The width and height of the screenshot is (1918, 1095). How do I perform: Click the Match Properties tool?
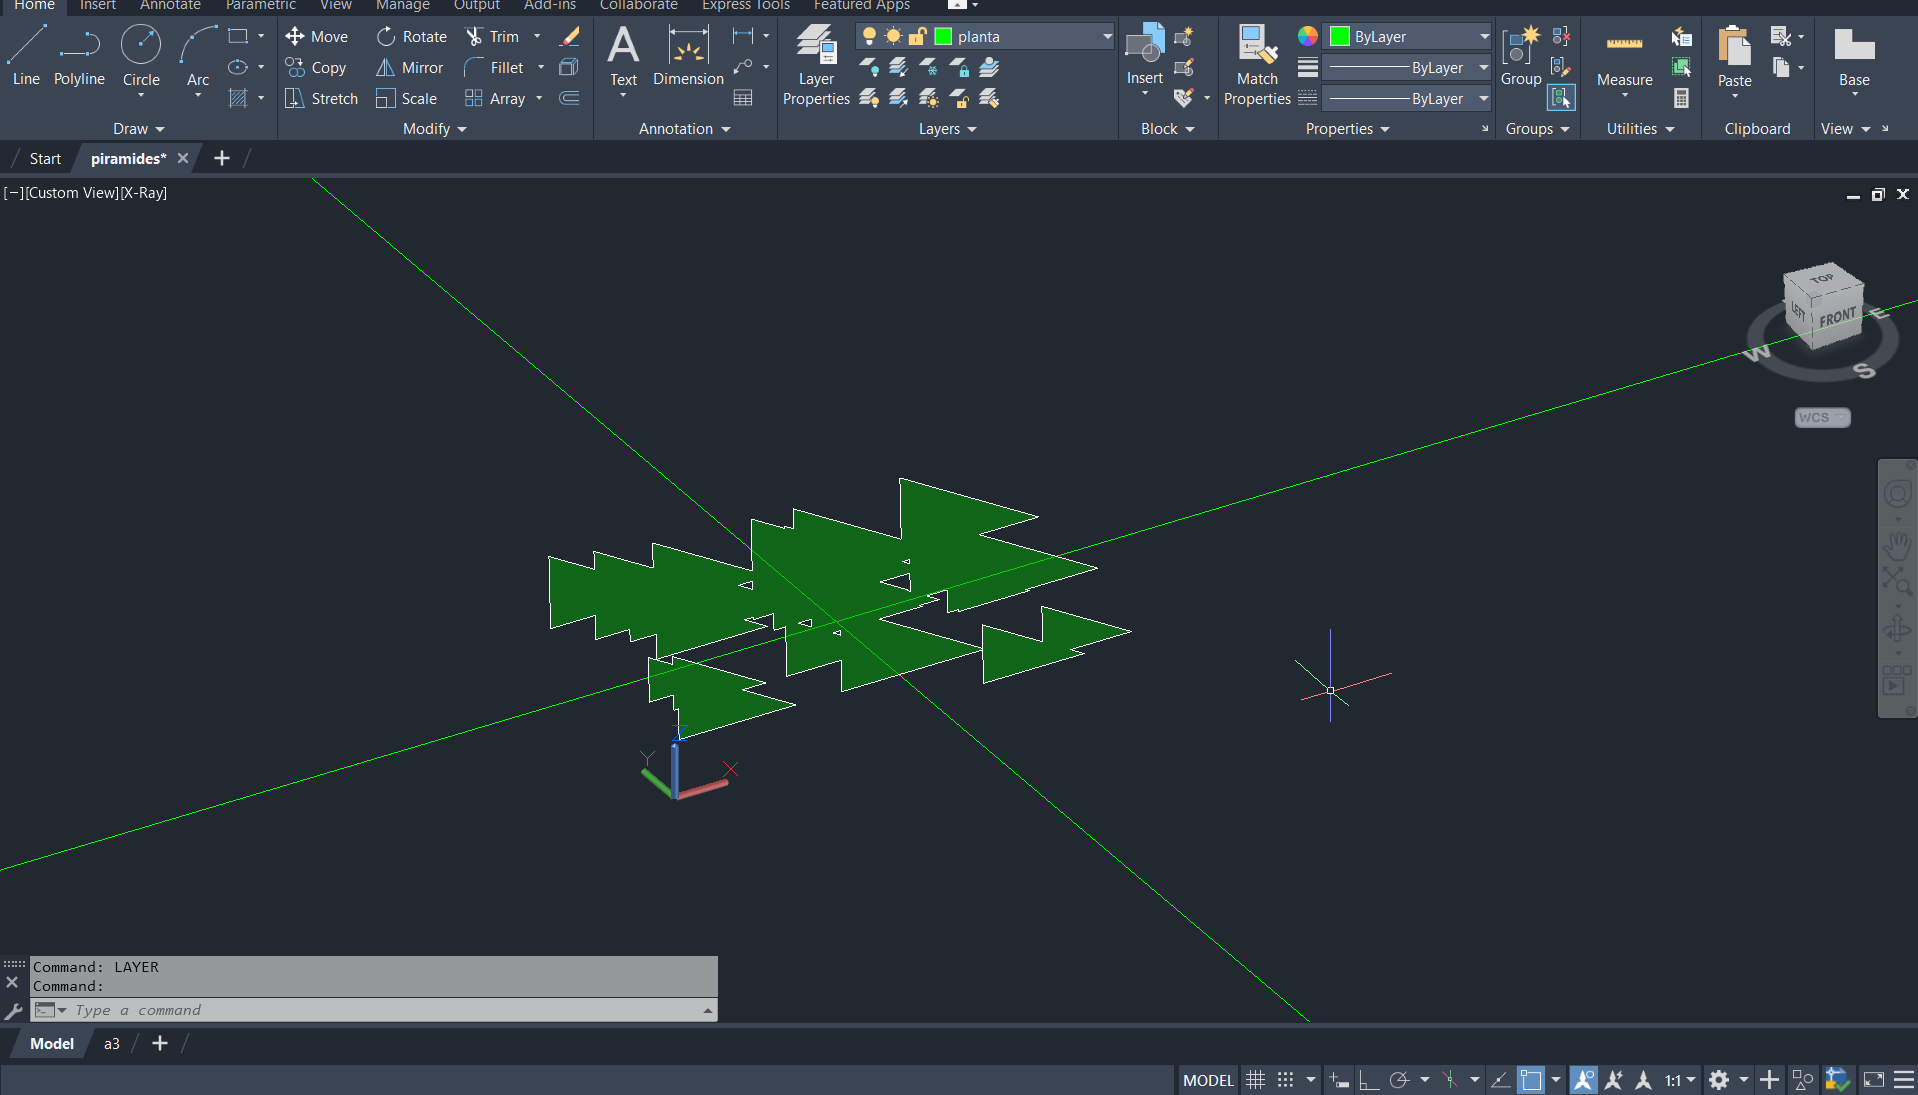(1257, 66)
